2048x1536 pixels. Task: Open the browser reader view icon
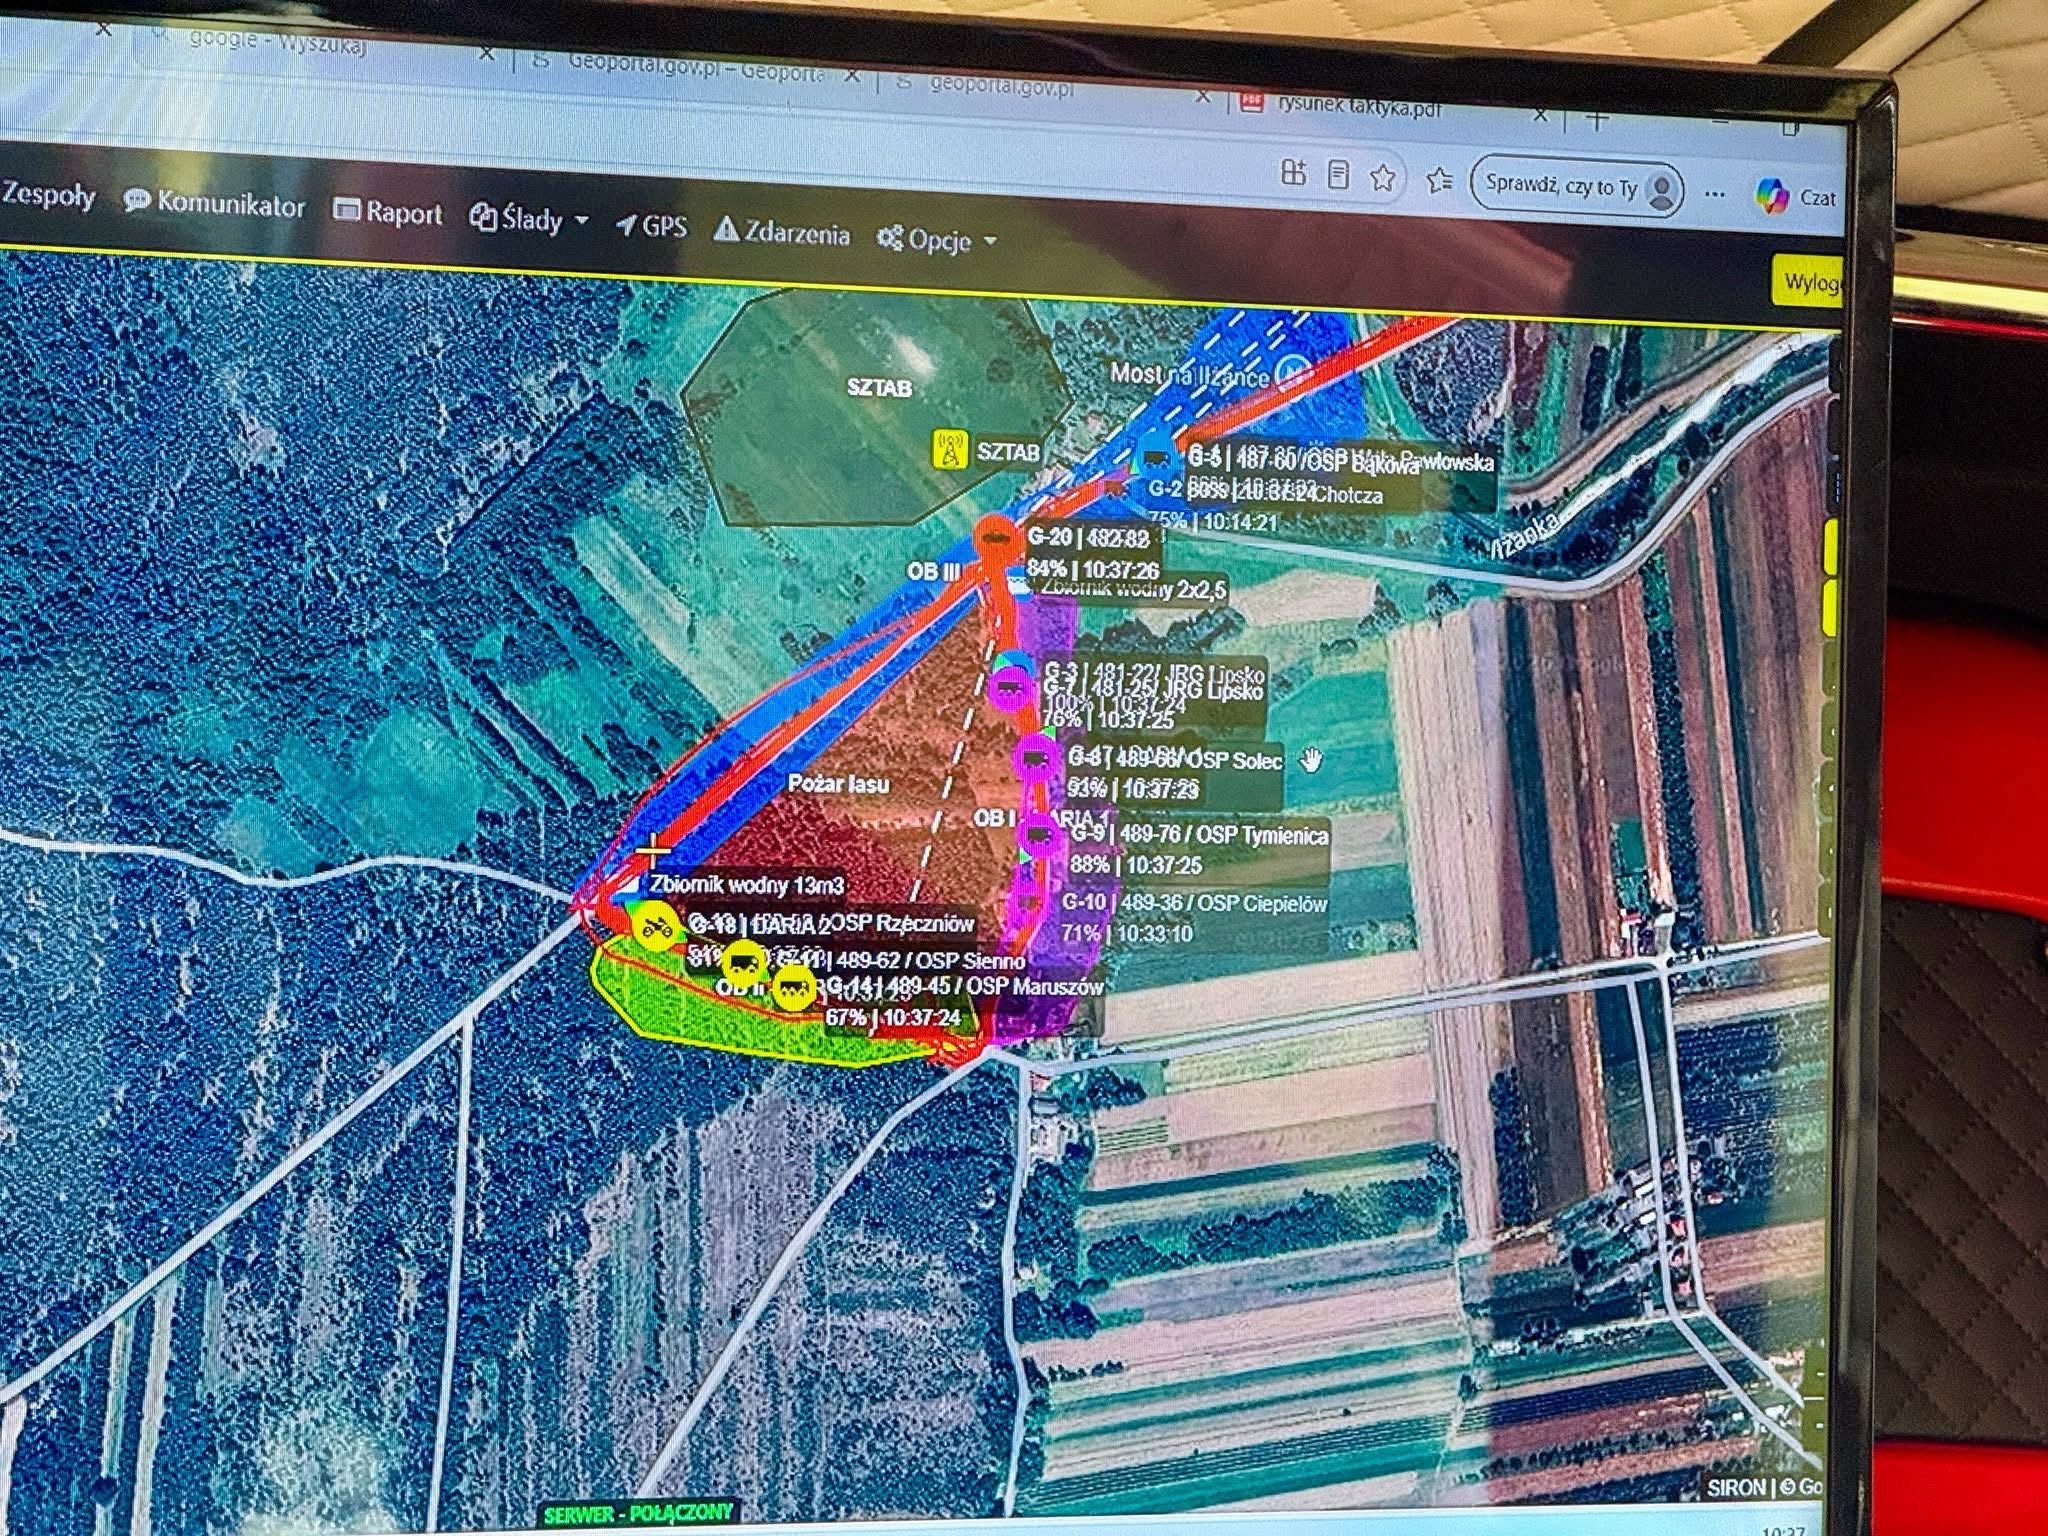tap(1338, 176)
